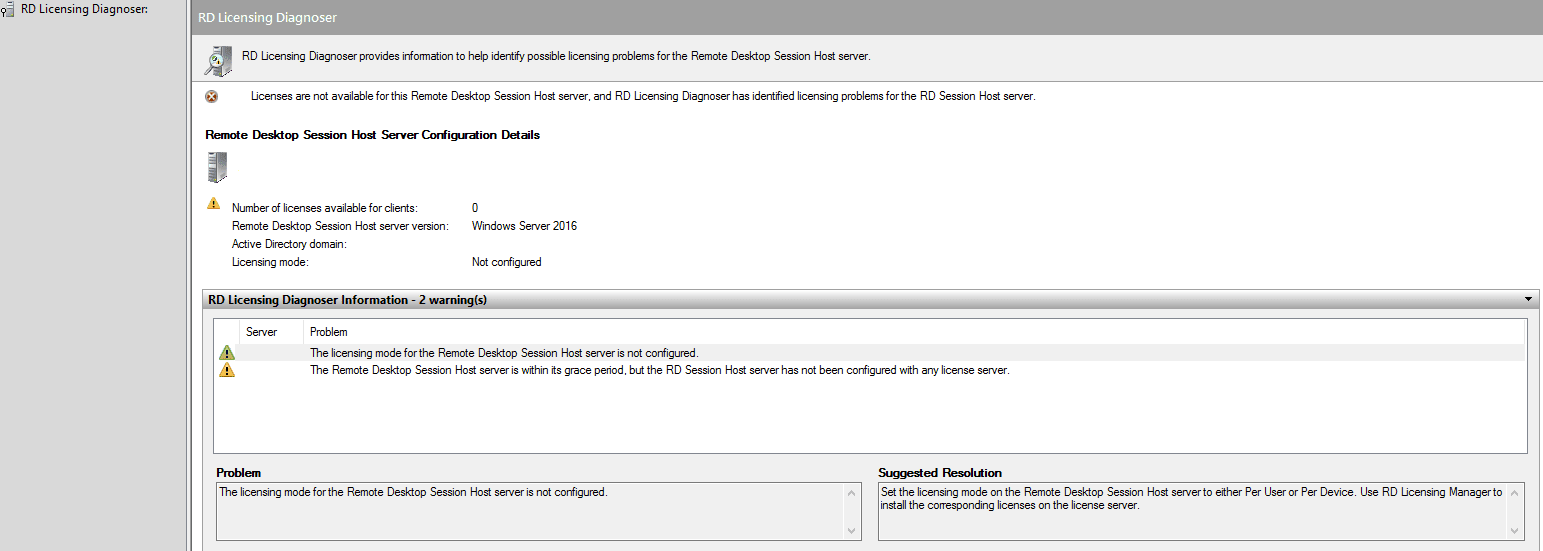Click red error icon beside licenses unavailable message

211,97
